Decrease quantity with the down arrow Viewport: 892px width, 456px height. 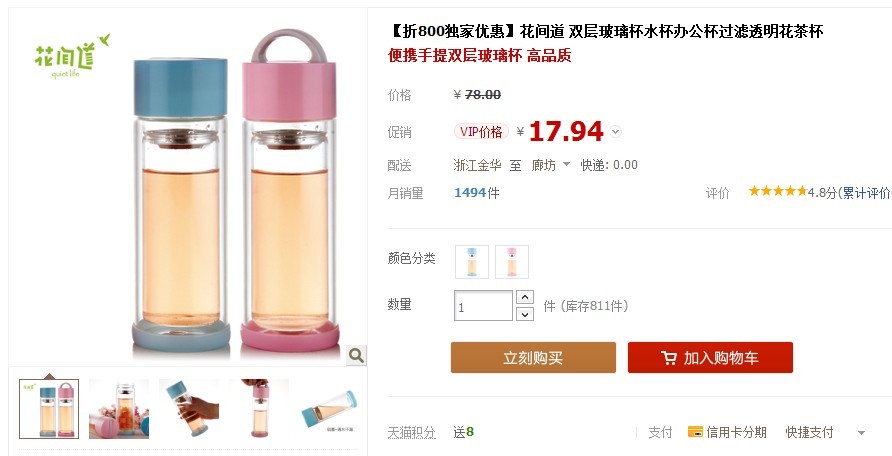point(525,314)
